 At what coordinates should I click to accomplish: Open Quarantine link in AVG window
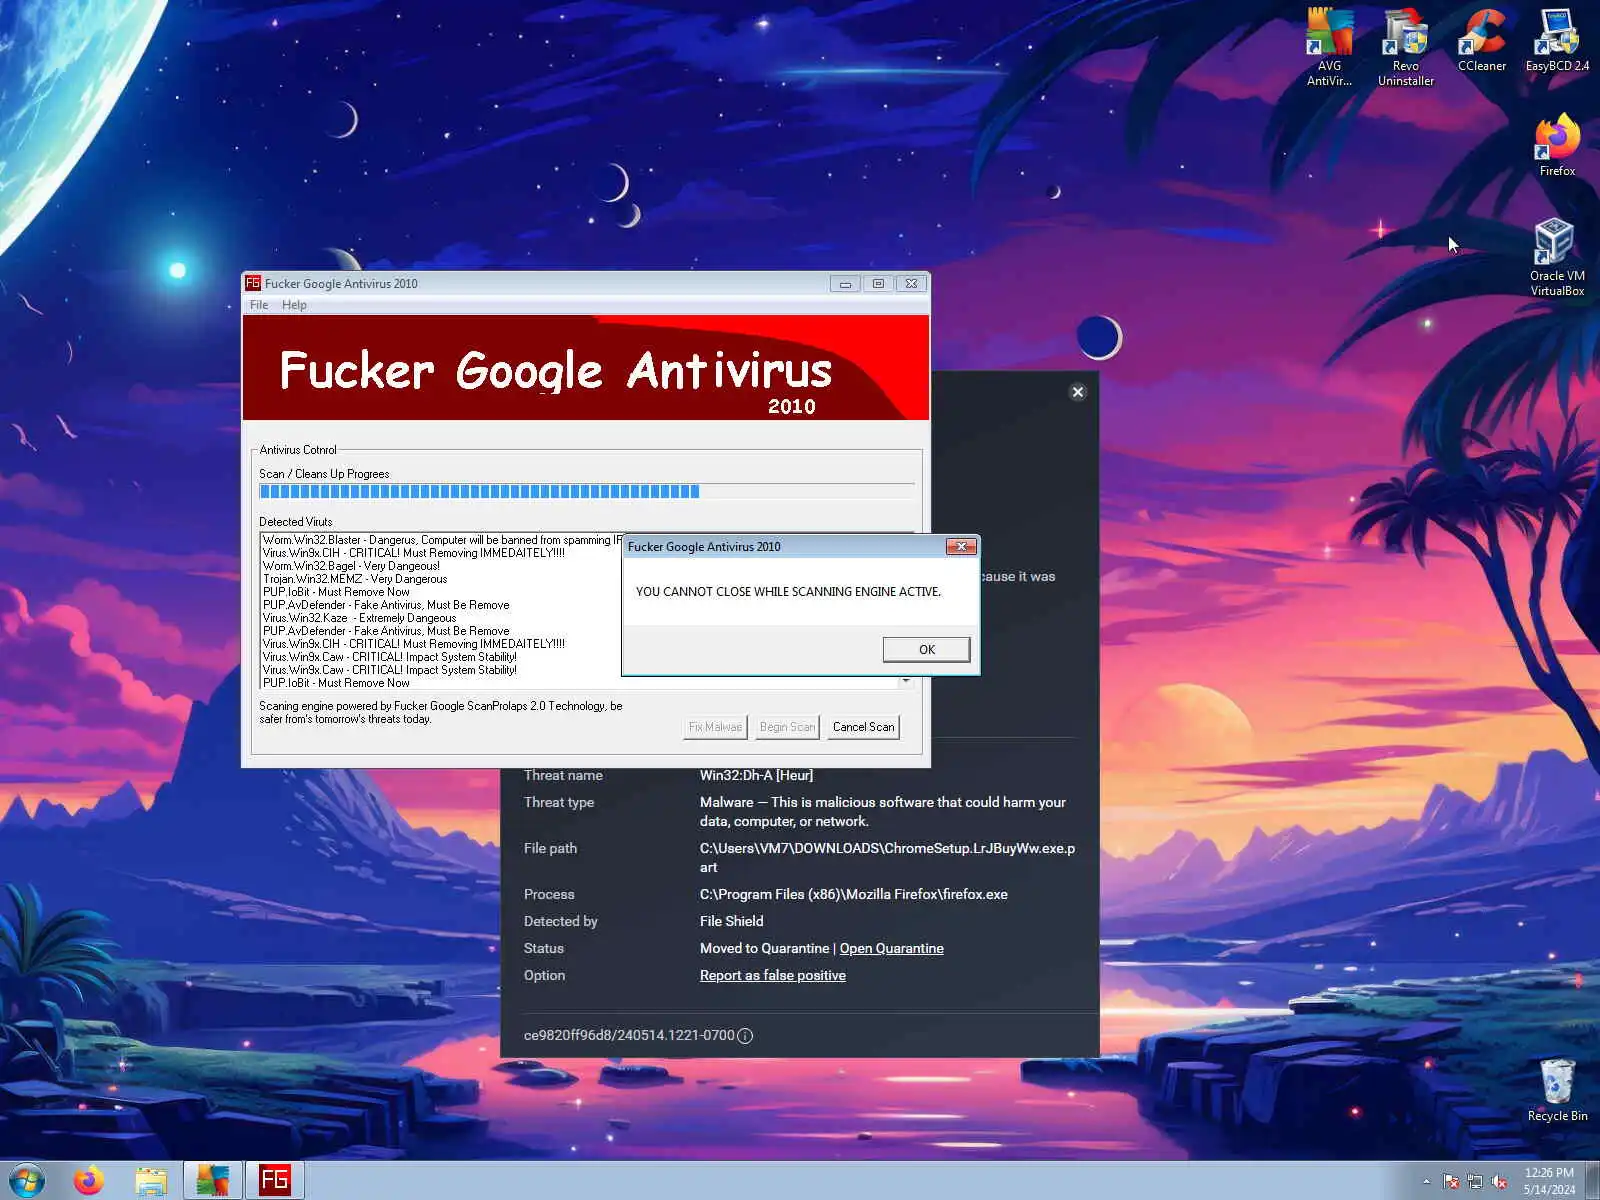point(891,948)
